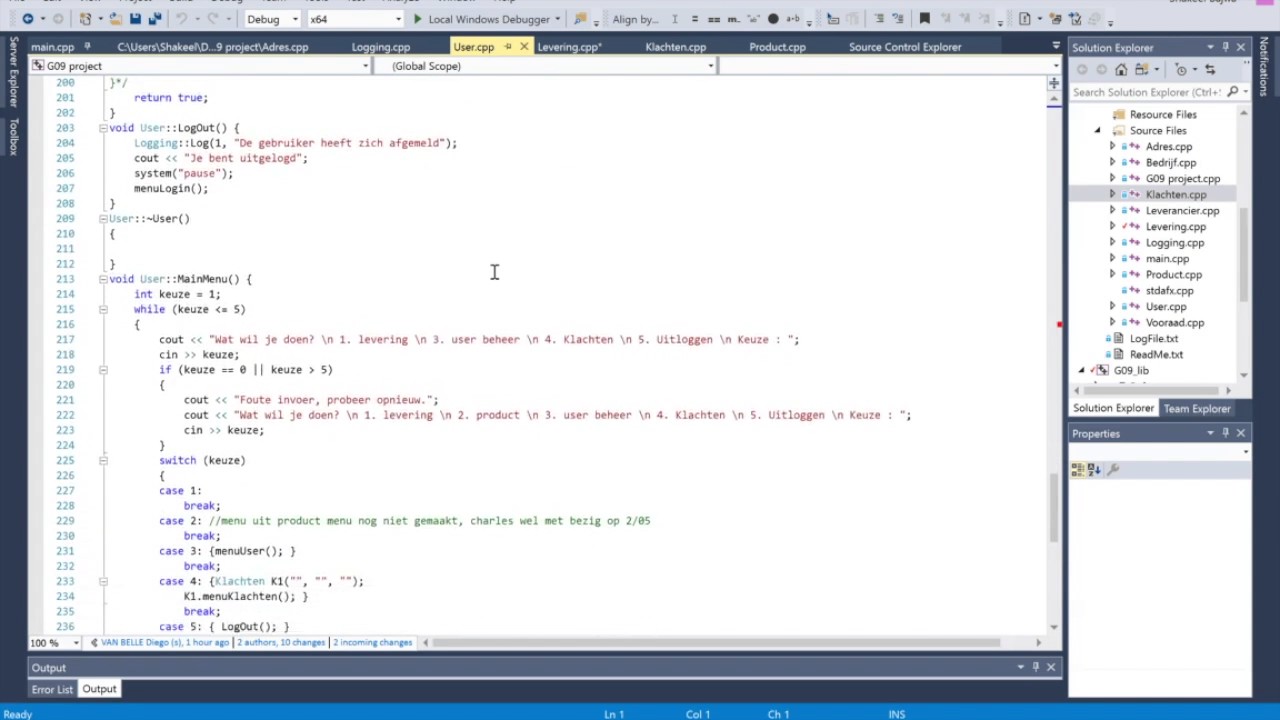Click the Home icon in Solution Explorer
1280x720 pixels.
[1121, 69]
